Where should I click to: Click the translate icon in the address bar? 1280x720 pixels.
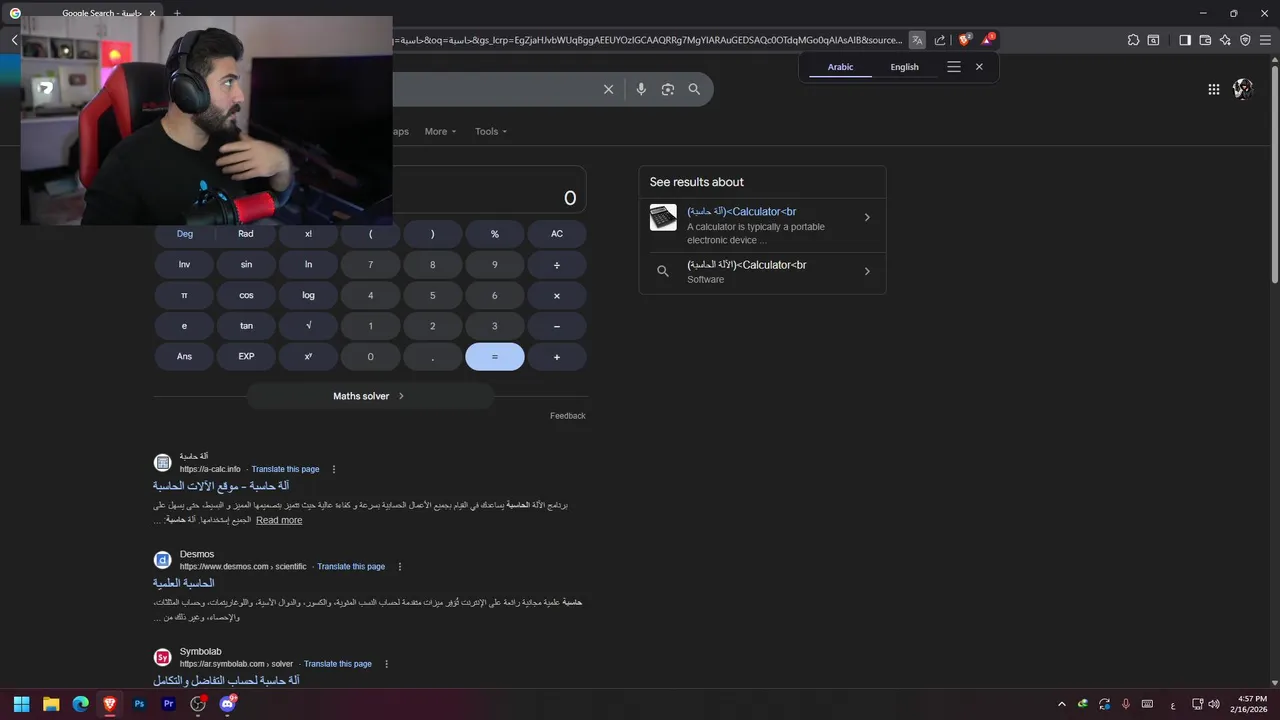917,40
